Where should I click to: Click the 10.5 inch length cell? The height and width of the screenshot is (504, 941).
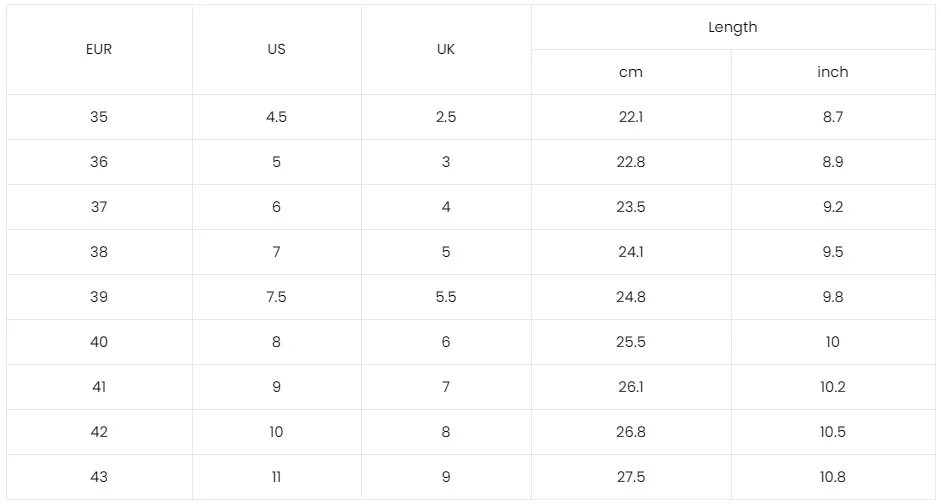832,432
